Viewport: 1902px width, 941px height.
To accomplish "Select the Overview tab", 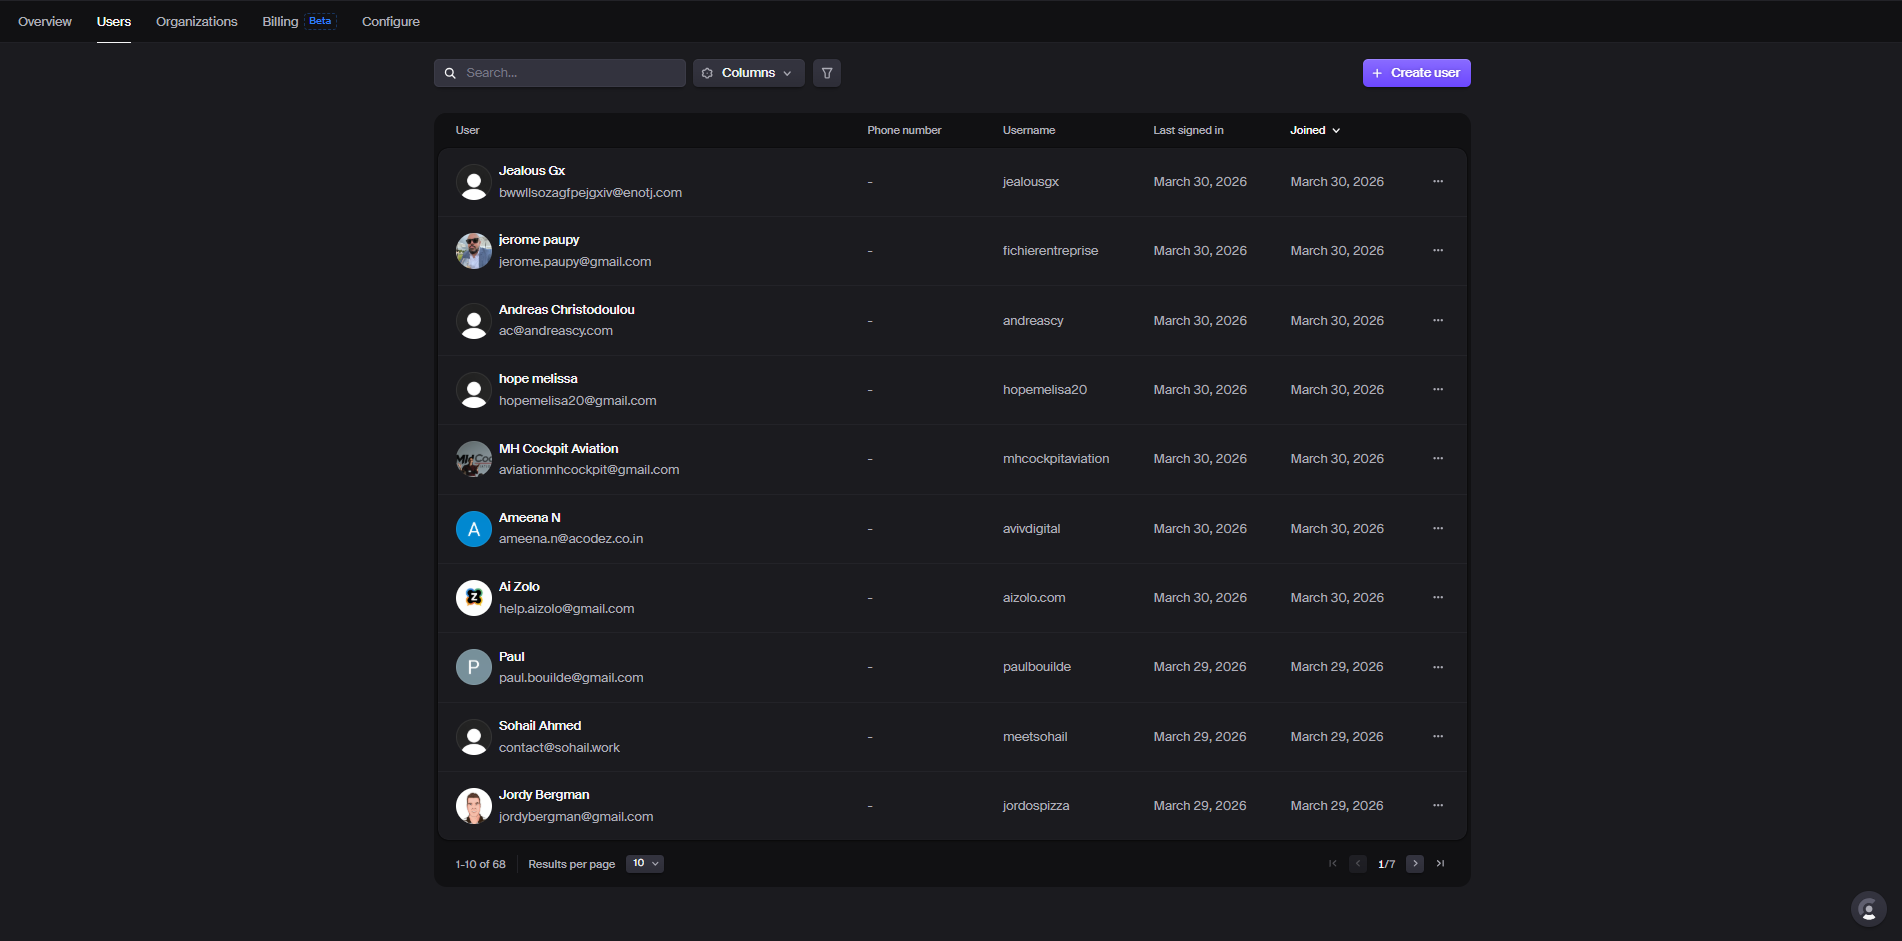I will point(45,22).
